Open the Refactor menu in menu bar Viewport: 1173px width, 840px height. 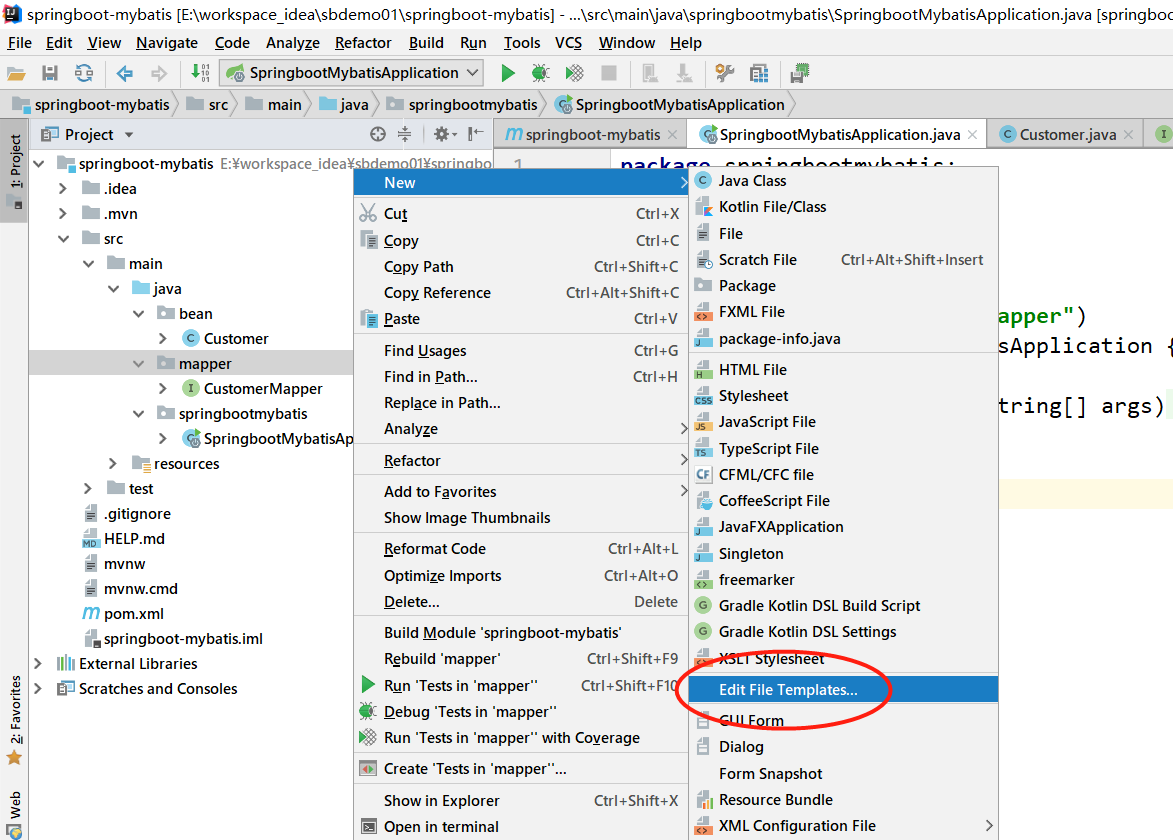363,43
